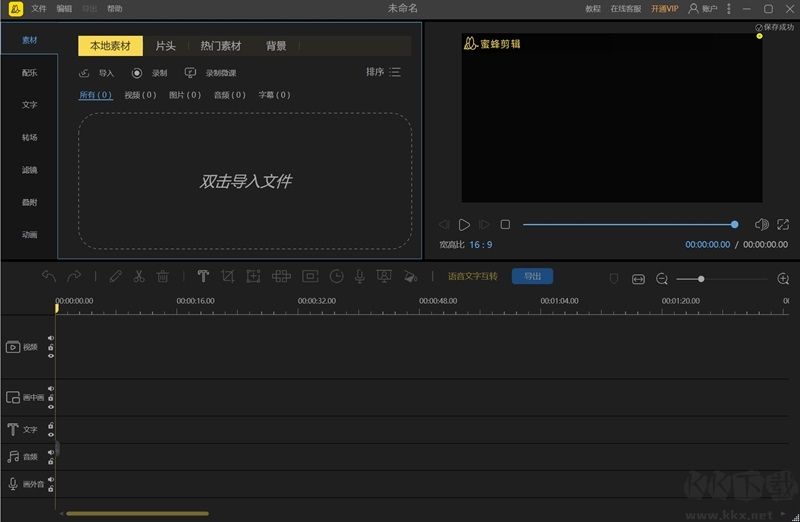800x522 pixels.
Task: Open the 文件 menu
Action: point(39,8)
